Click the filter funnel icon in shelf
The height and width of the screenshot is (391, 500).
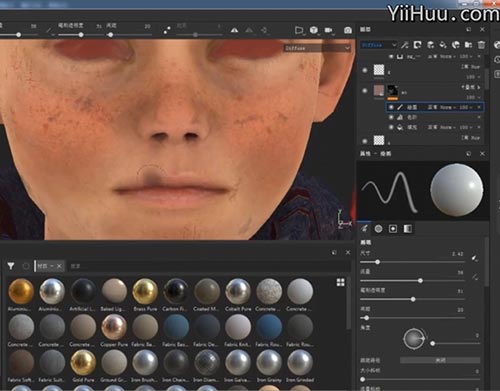pyautogui.click(x=11, y=266)
